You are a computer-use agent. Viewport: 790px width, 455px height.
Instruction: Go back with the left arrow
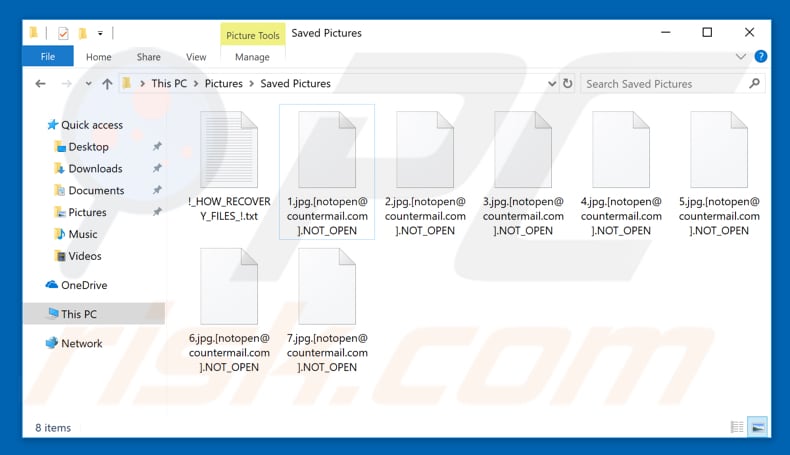[x=41, y=84]
